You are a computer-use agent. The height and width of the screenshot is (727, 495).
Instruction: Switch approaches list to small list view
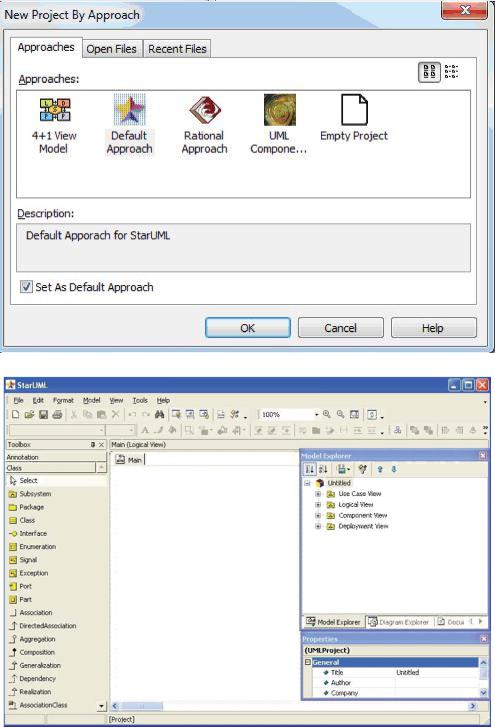(x=451, y=72)
